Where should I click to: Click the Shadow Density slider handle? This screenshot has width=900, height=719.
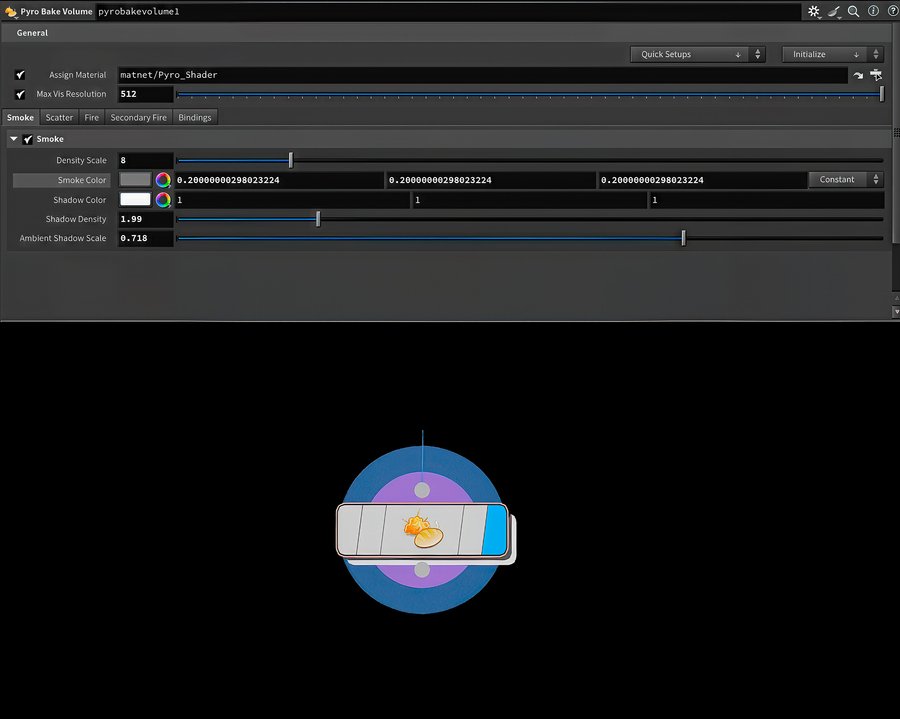point(318,219)
